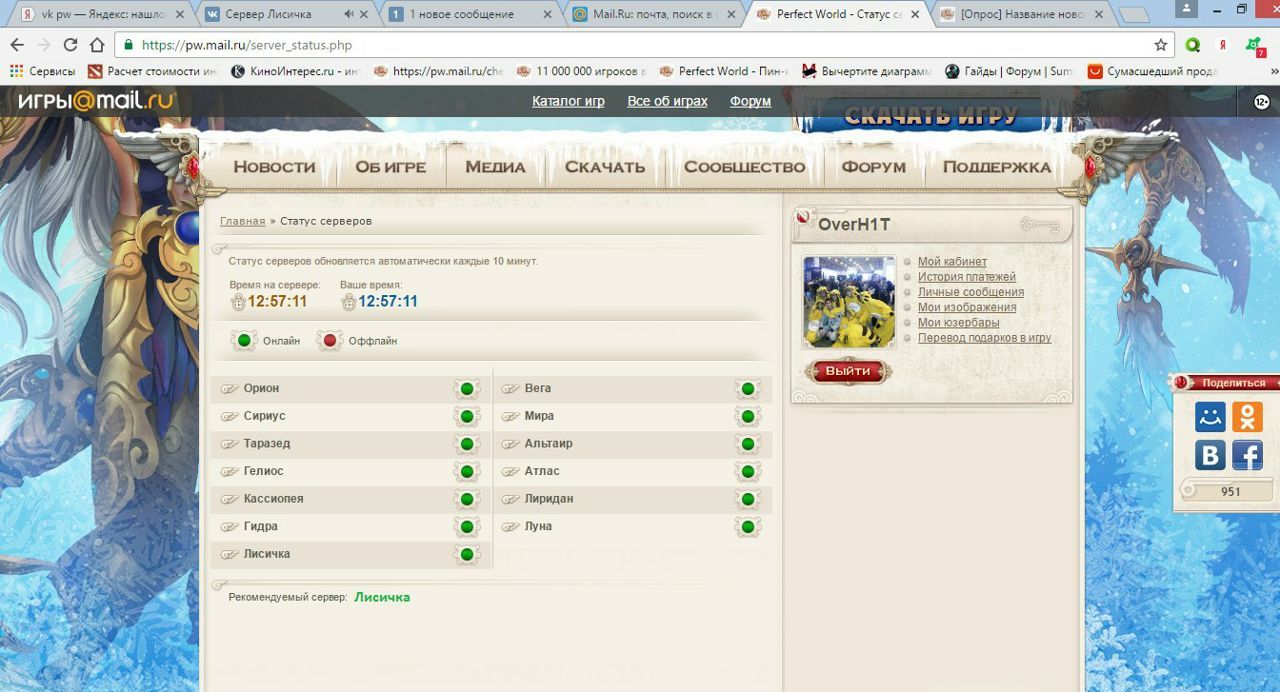Open the Новости navigation menu item

click(274, 167)
